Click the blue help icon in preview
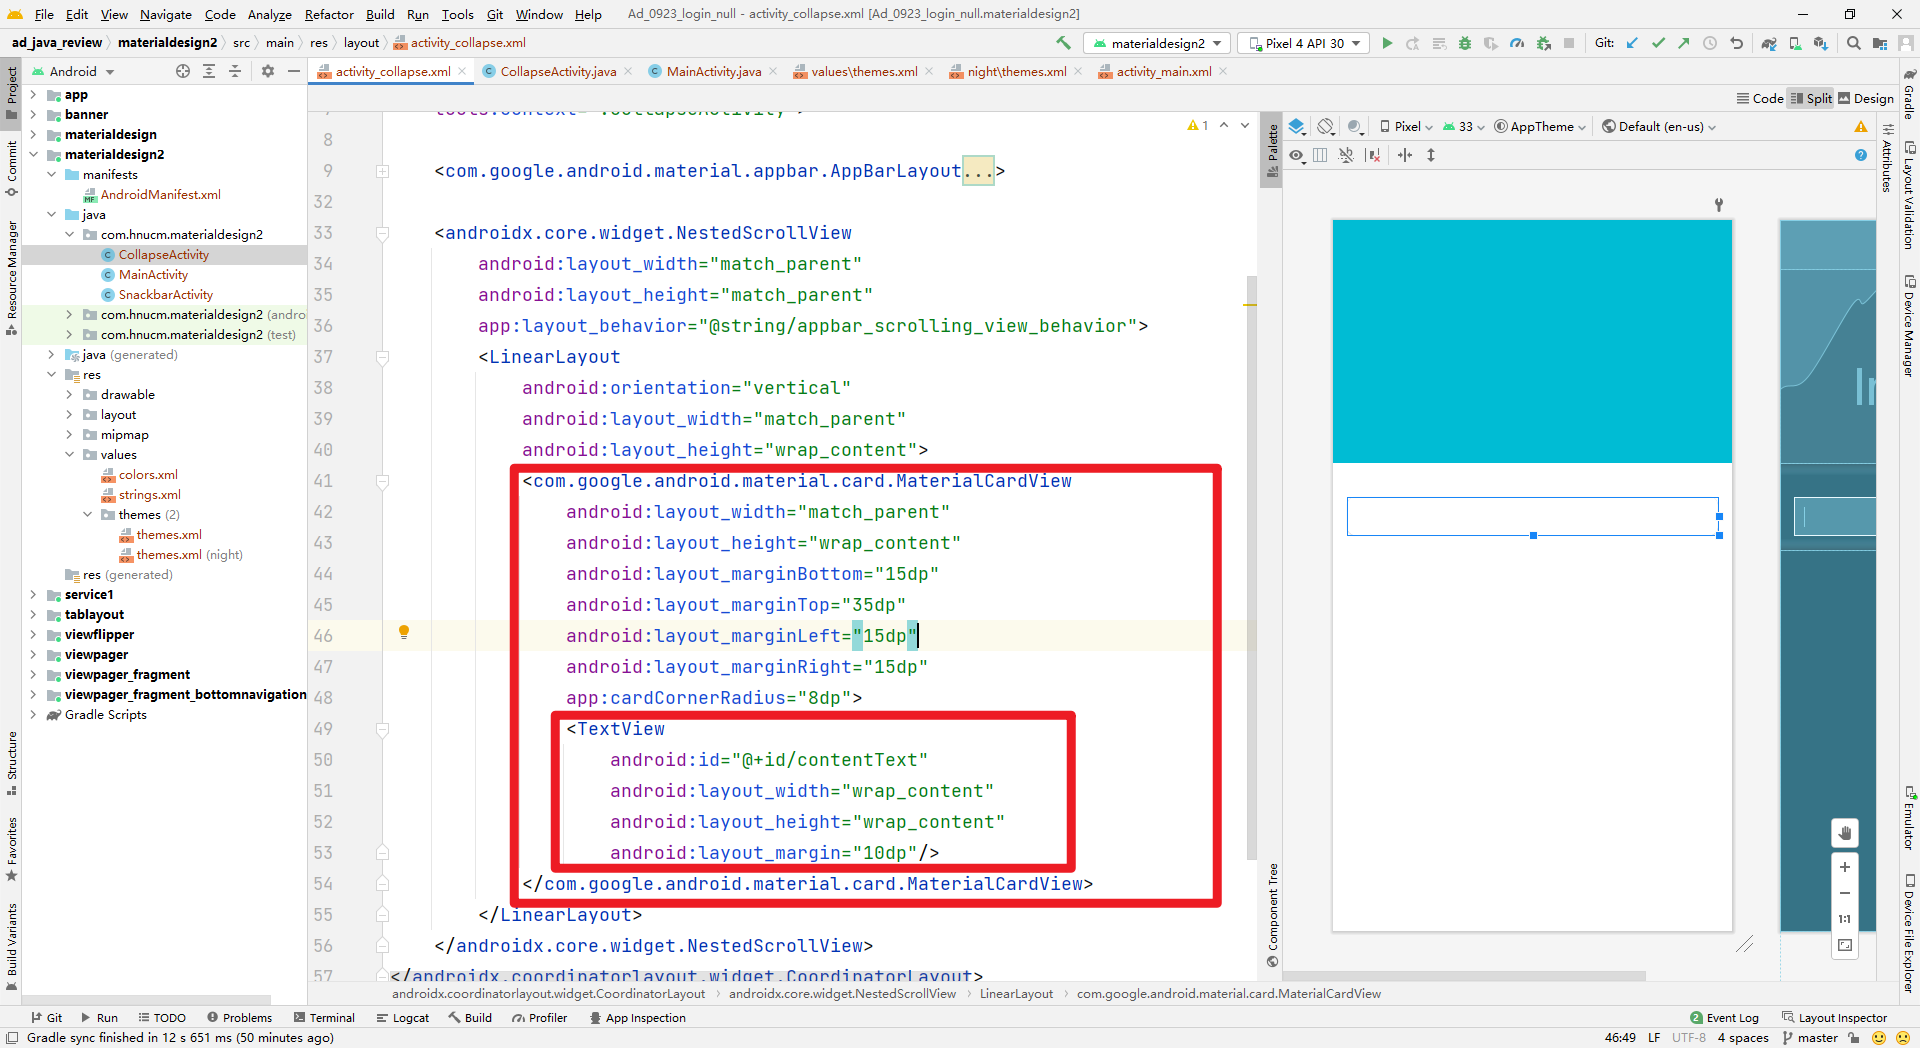The image size is (1920, 1048). coord(1860,155)
